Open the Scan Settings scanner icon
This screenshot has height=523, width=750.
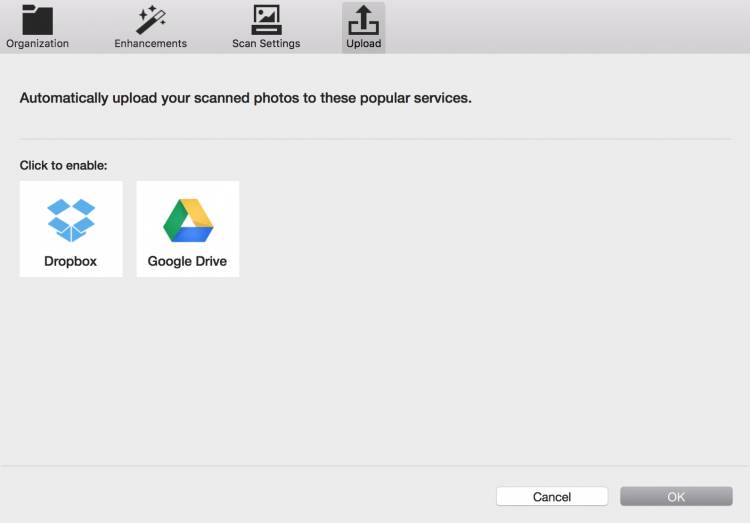click(266, 20)
